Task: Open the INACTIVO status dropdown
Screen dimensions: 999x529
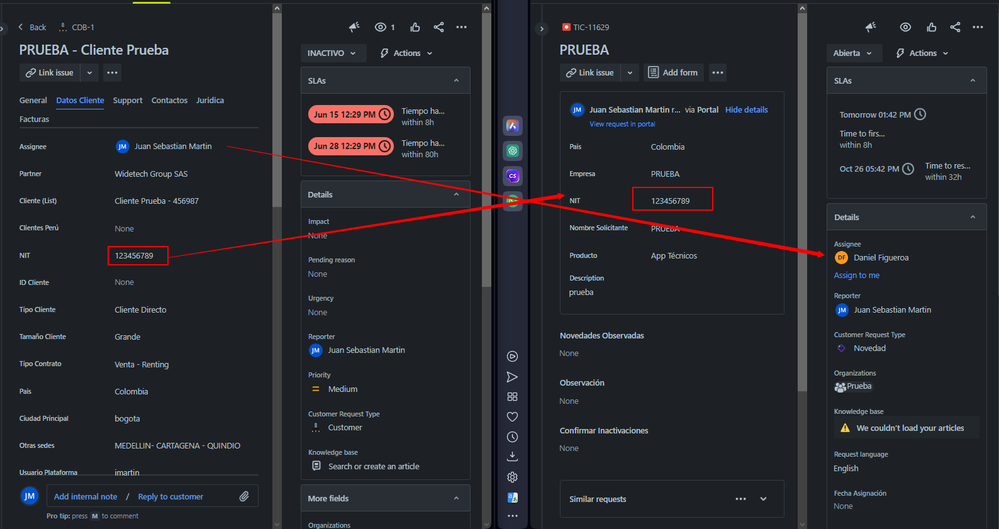Action: (x=333, y=53)
